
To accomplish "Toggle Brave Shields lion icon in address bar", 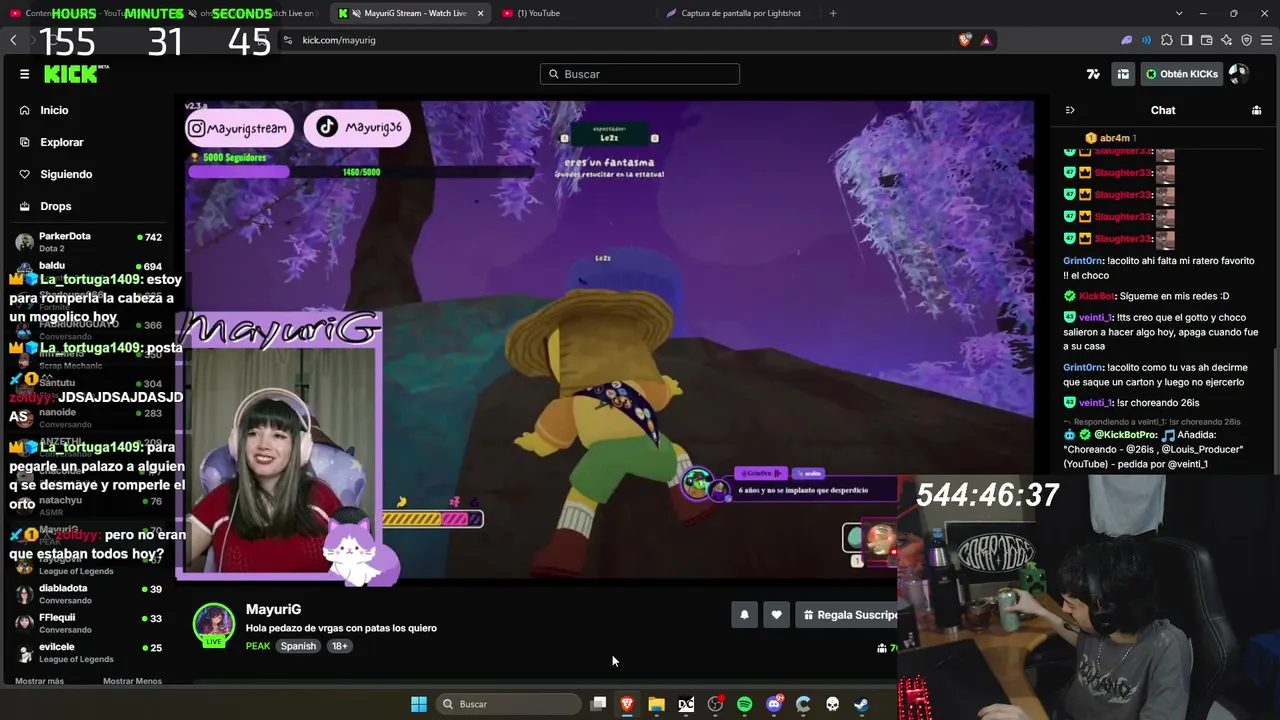I will pyautogui.click(x=965, y=40).
